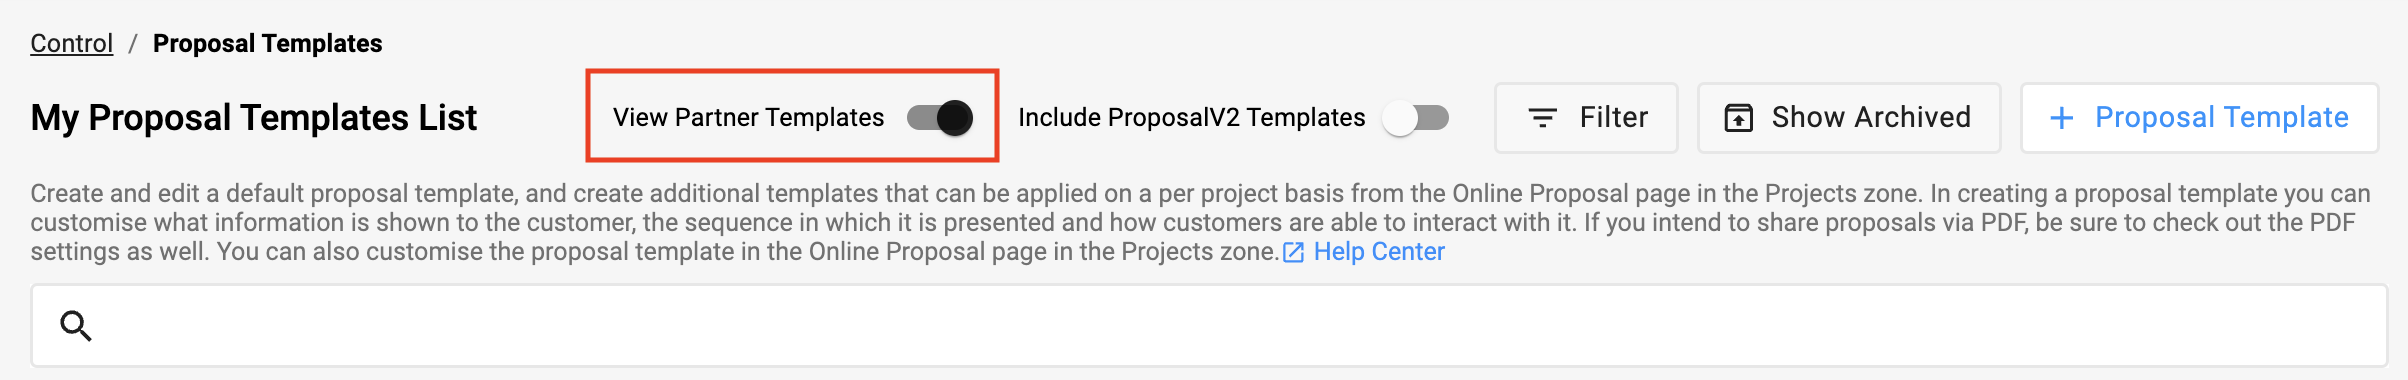Viewport: 2408px width, 380px height.
Task: Click the filter lines icon
Action: [x=1543, y=118]
